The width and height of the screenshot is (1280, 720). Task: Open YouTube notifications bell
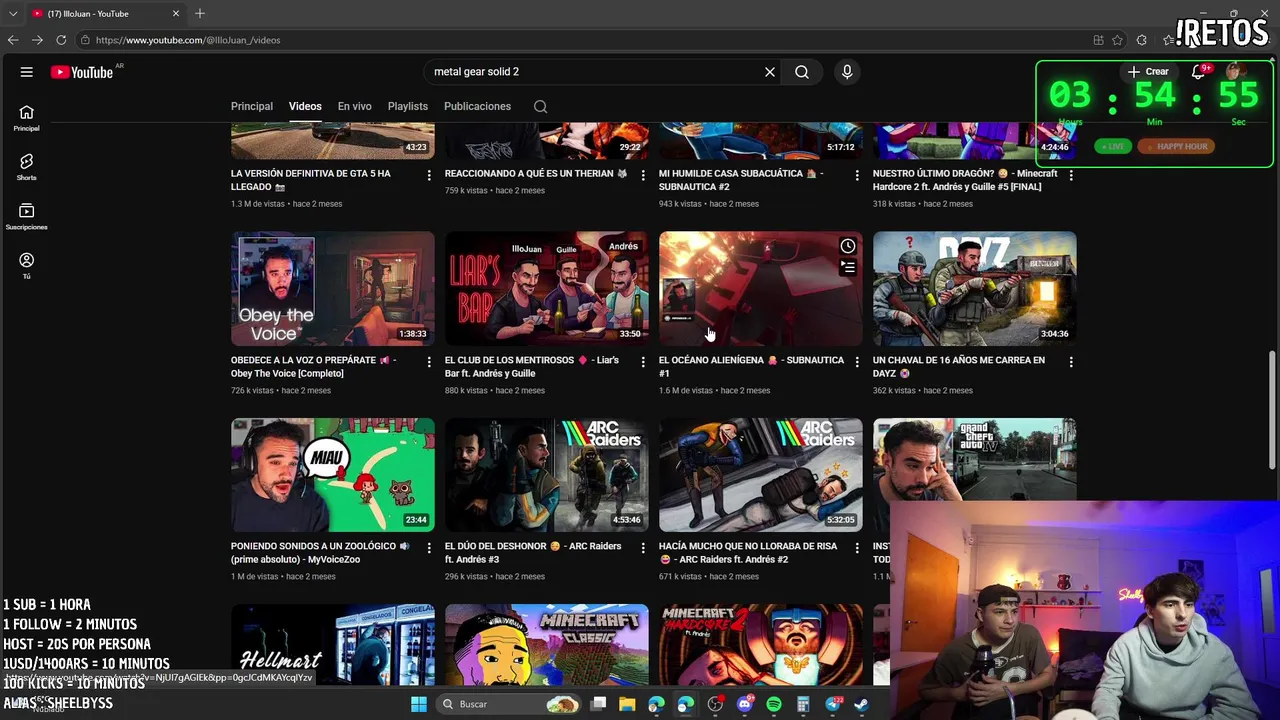[1198, 71]
